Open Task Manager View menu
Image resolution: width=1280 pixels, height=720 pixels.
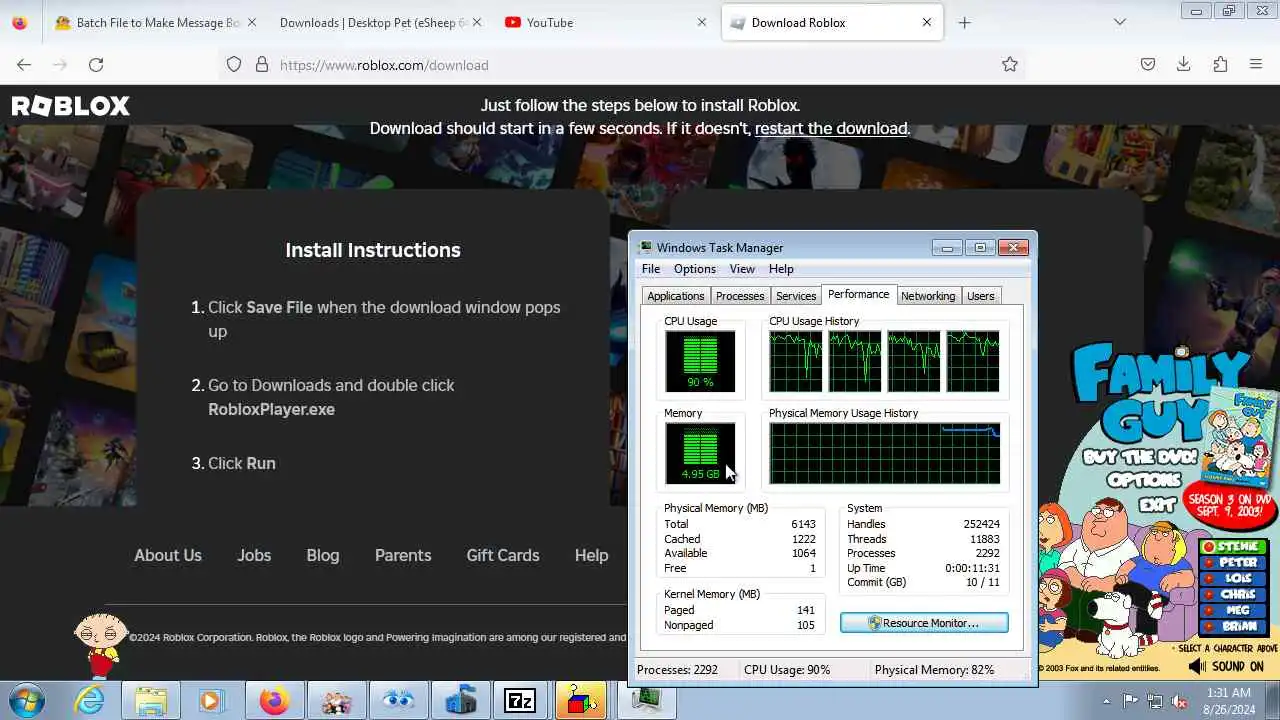[x=742, y=269]
